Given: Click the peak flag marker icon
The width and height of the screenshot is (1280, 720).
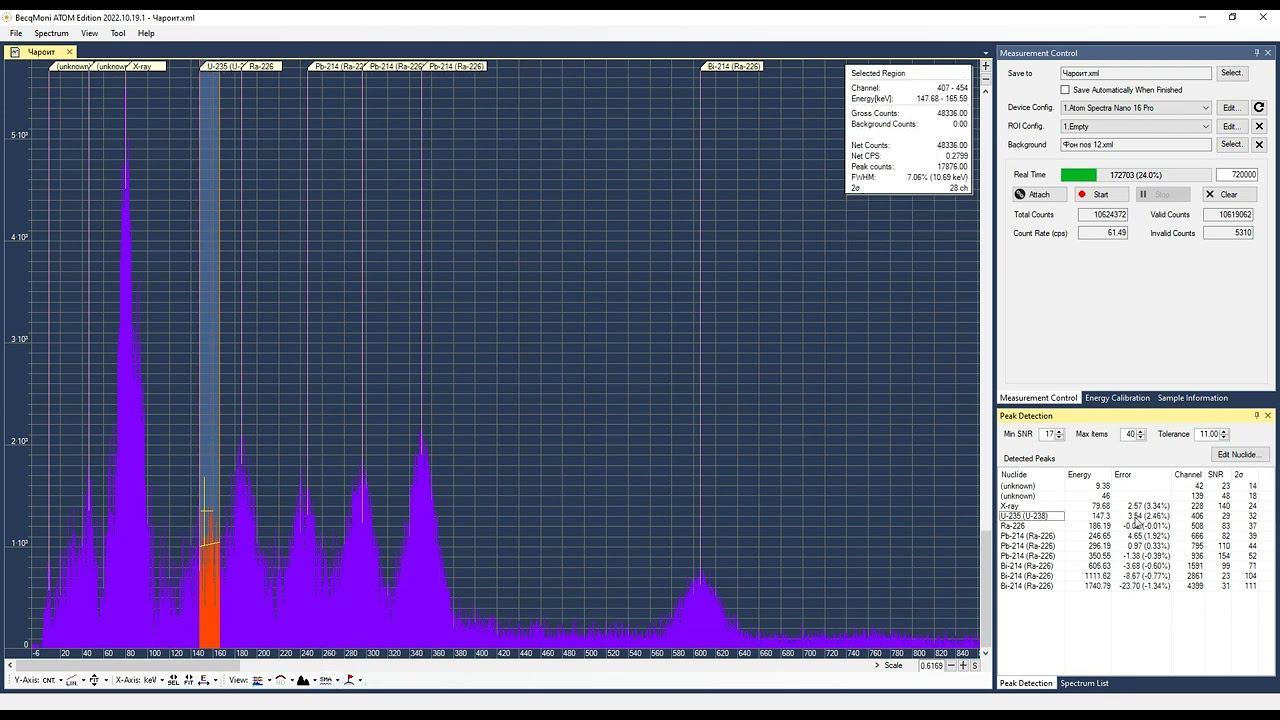Looking at the screenshot, I should [349, 680].
